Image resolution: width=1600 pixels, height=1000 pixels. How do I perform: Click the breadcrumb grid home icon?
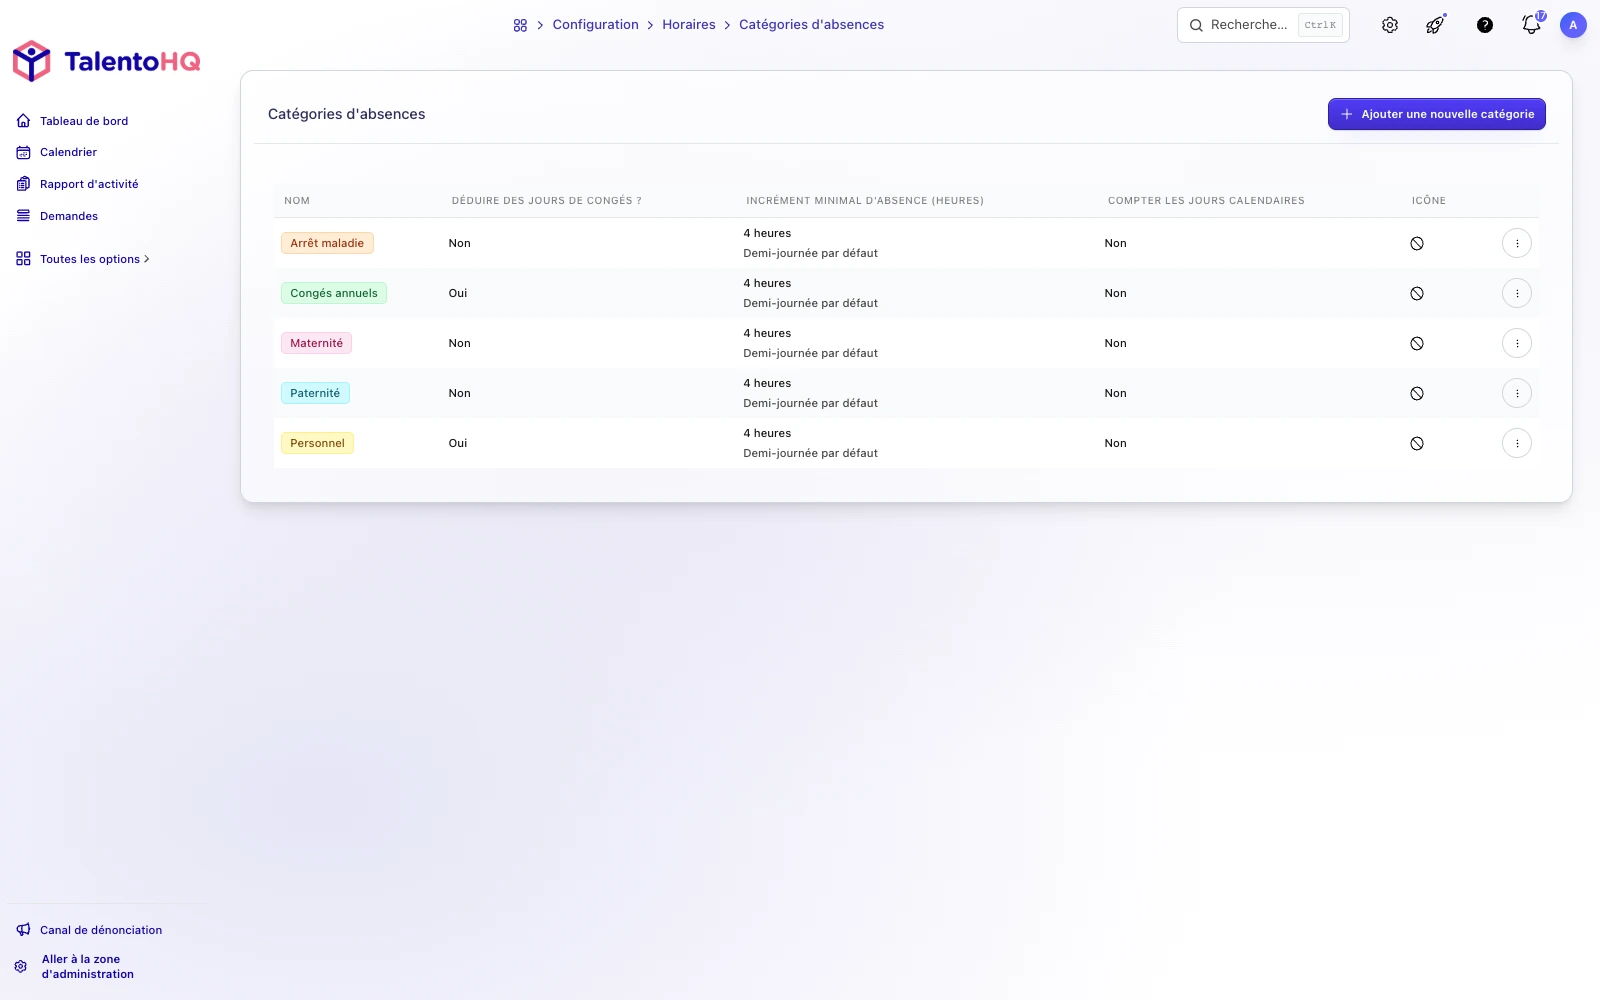[x=520, y=25]
